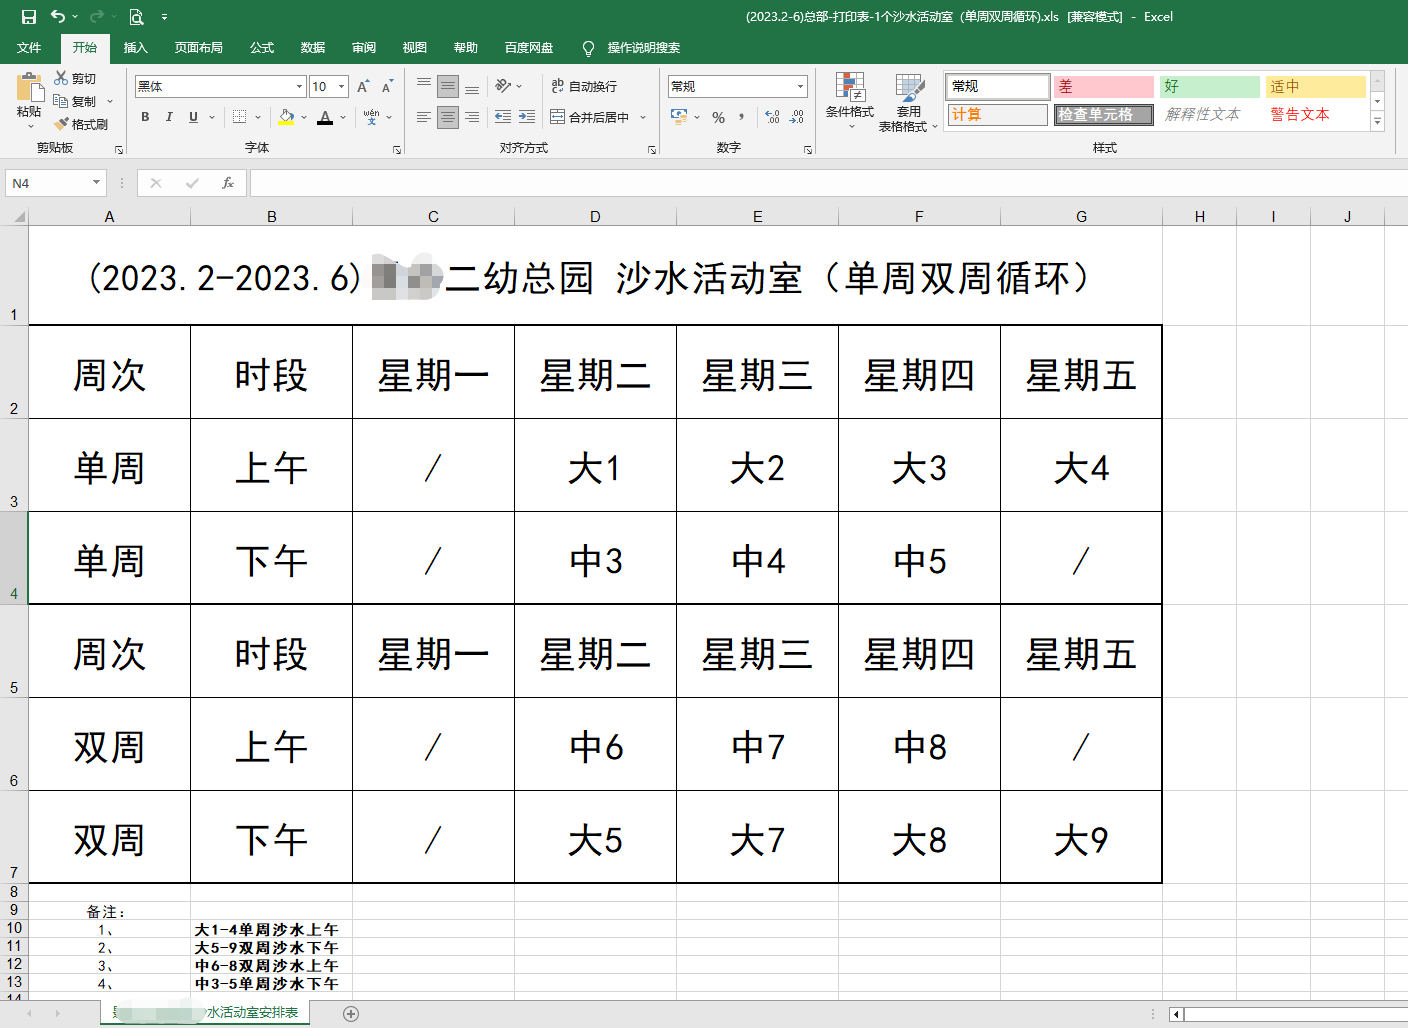Apply the 差 cell style
Screen dimensions: 1408x1028
coord(1103,87)
